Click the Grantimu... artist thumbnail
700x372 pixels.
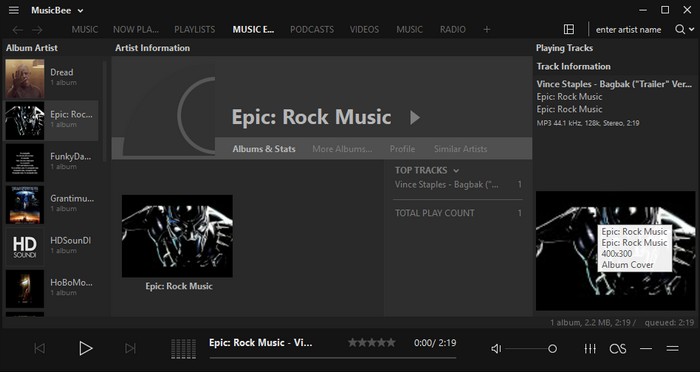pyautogui.click(x=25, y=205)
